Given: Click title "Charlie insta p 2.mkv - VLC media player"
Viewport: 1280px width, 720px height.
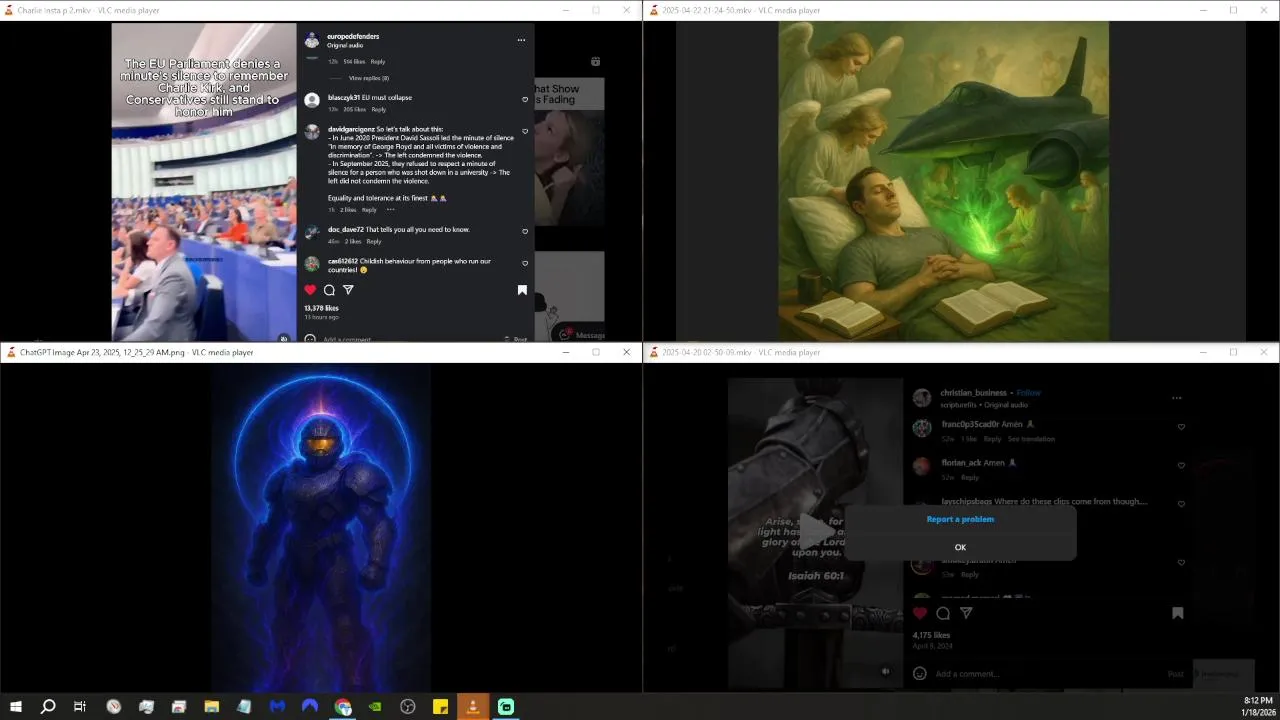Looking at the screenshot, I should pyautogui.click(x=88, y=10).
